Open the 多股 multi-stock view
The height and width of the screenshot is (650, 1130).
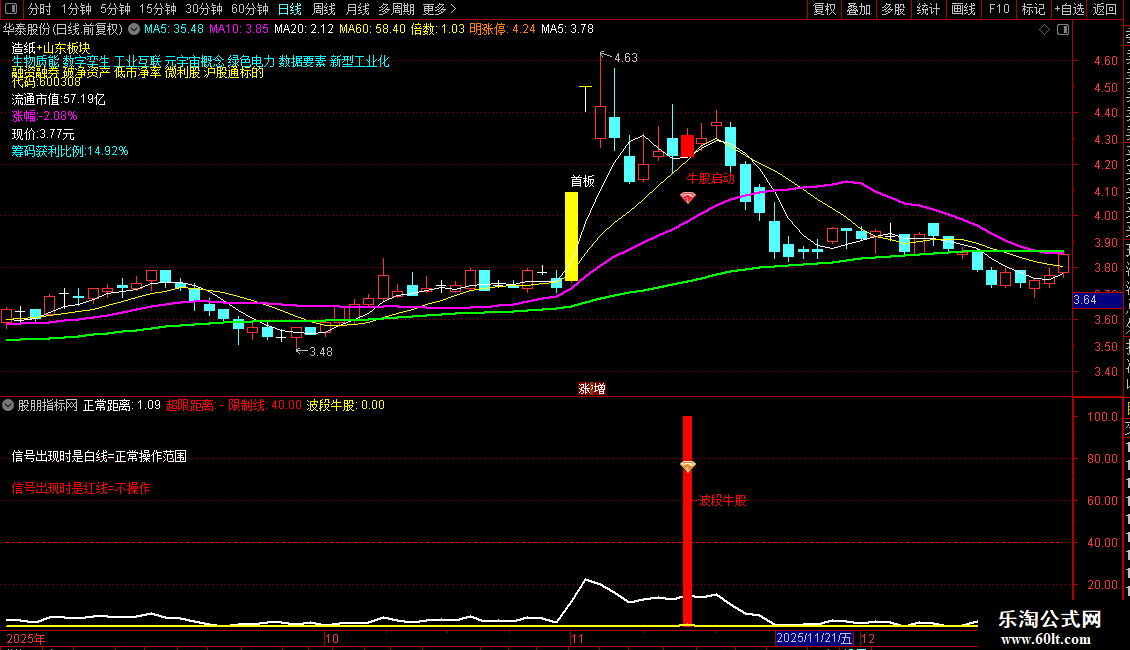pos(894,9)
